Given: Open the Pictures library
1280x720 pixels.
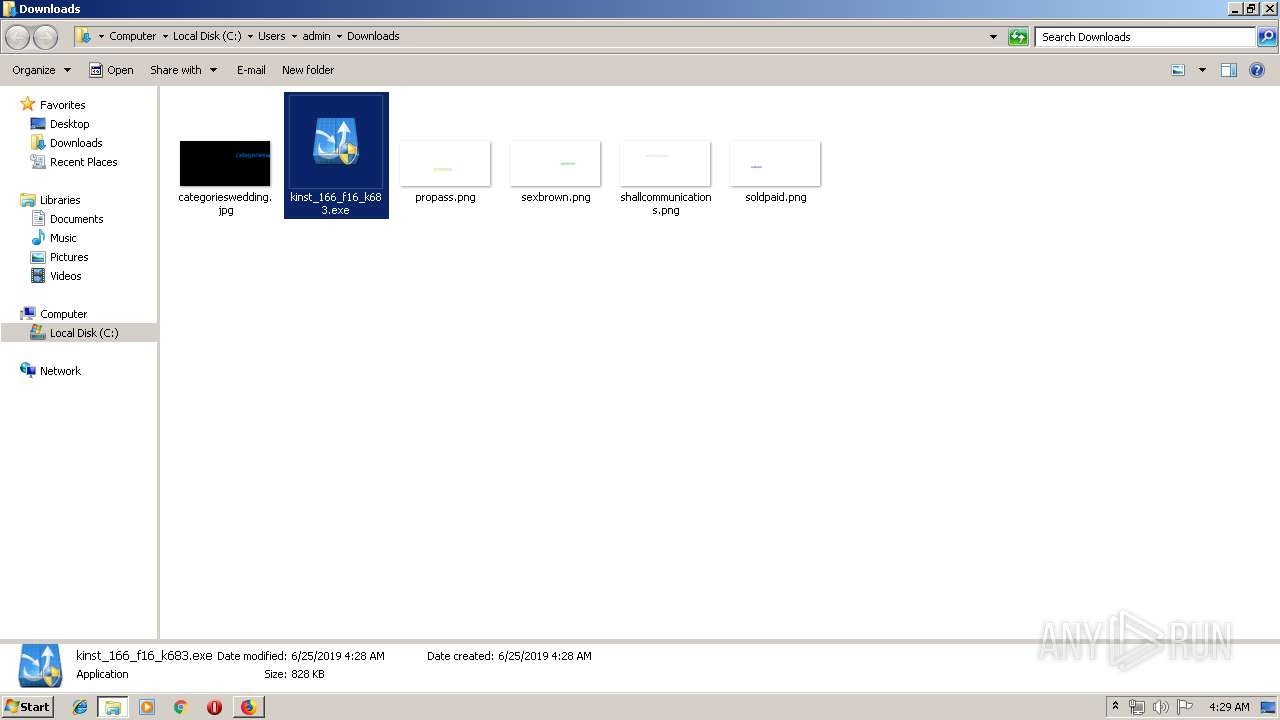Looking at the screenshot, I should pos(69,257).
